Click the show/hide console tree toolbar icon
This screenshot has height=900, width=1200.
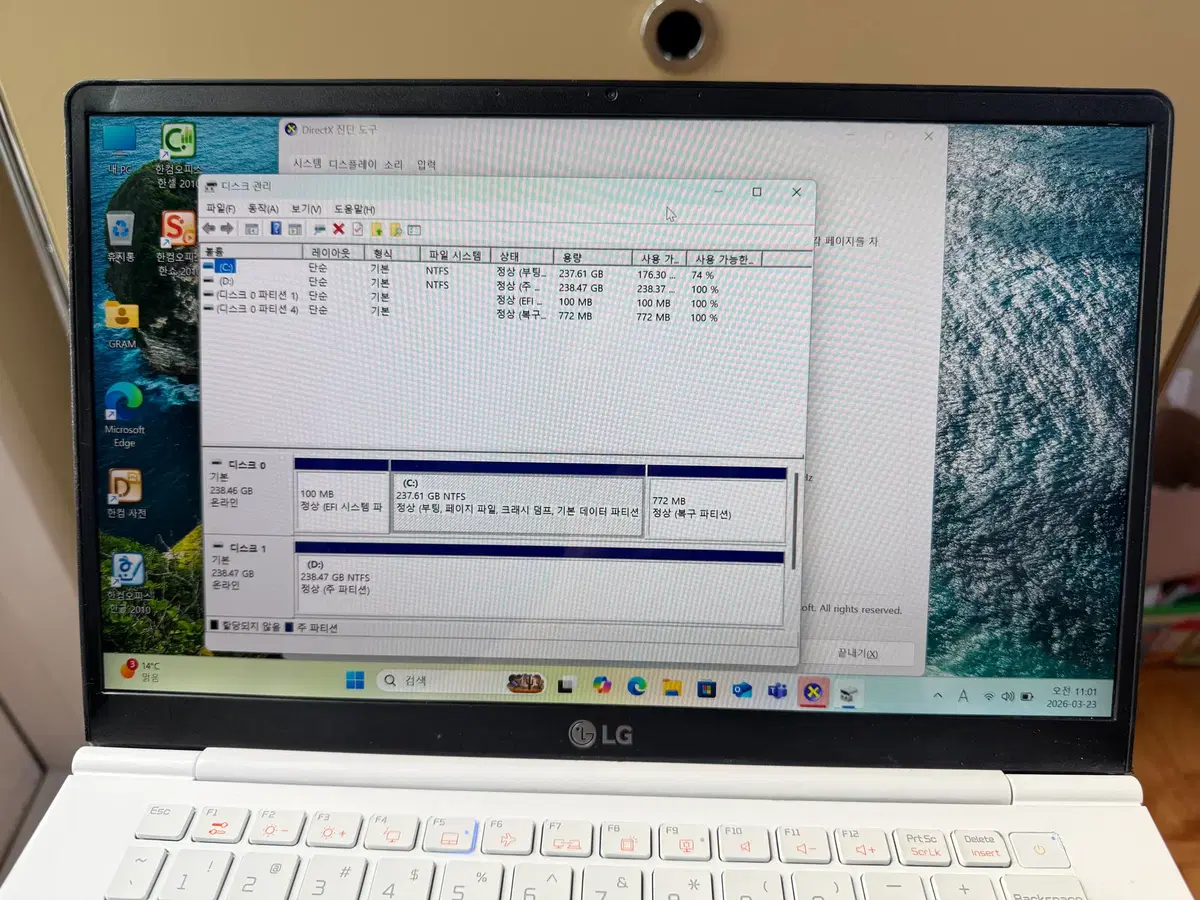pos(252,229)
